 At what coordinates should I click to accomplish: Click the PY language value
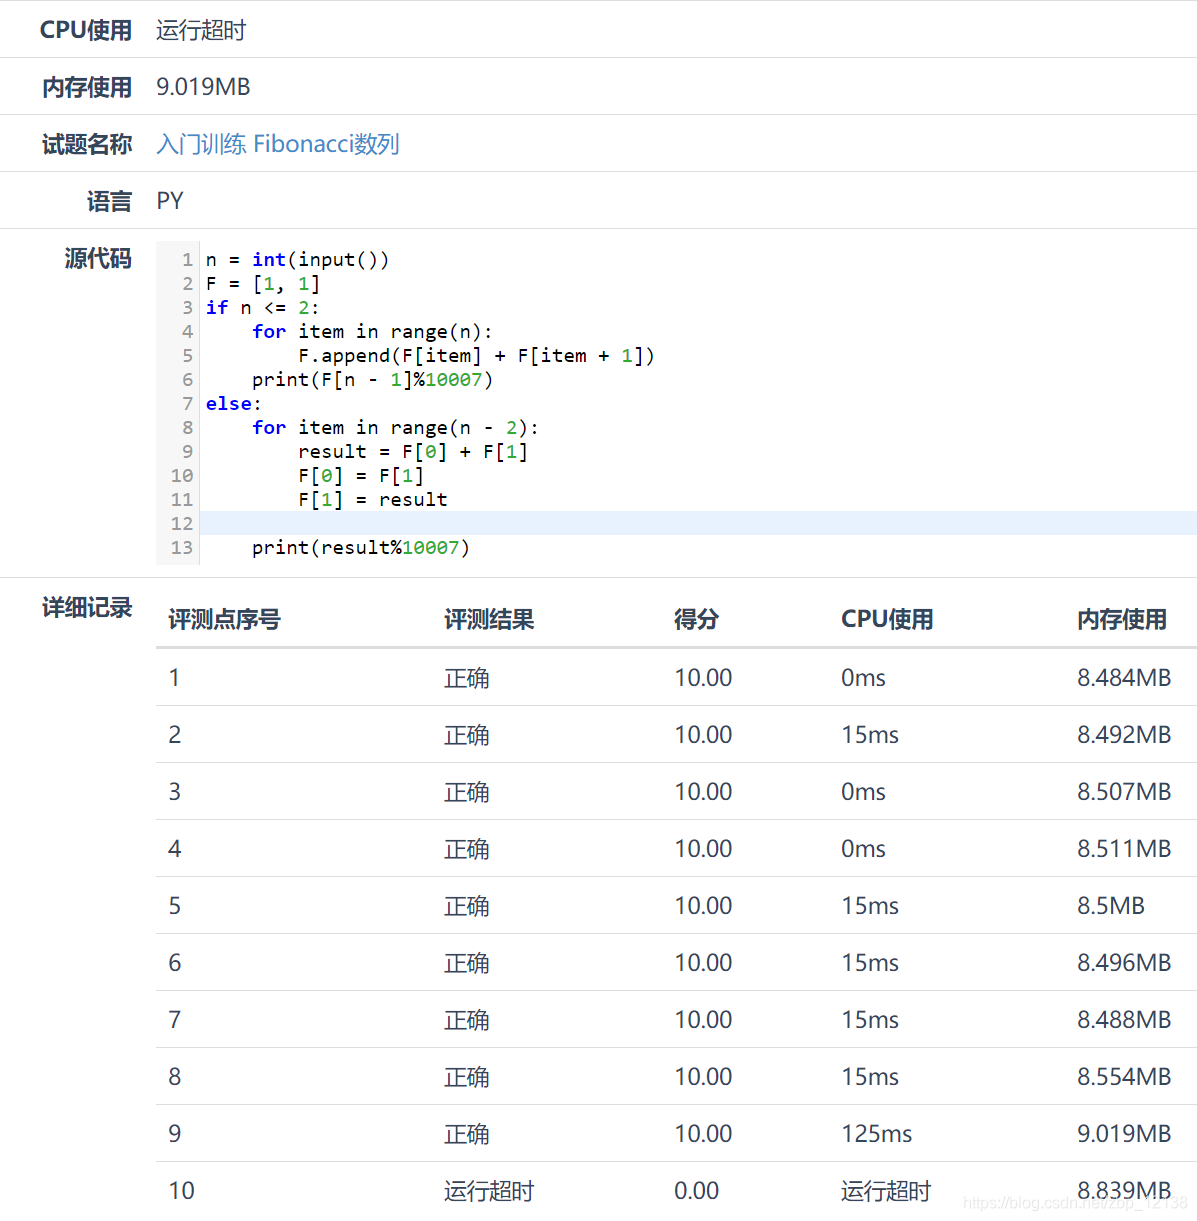pyautogui.click(x=170, y=201)
